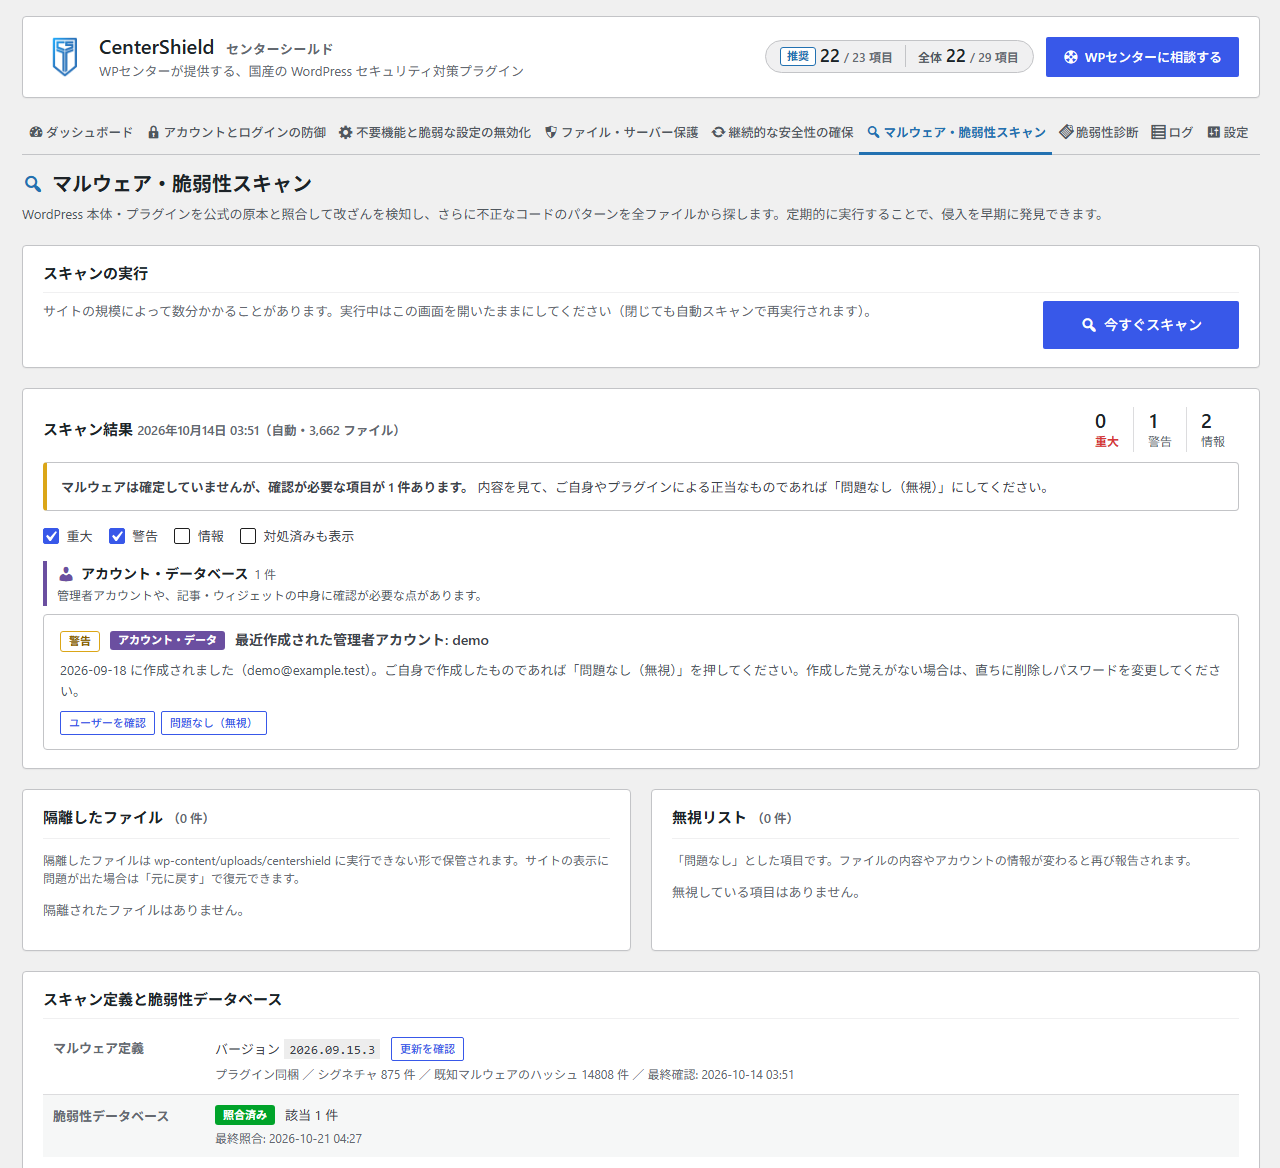Click the ユーザーを確認 button
The image size is (1280, 1168).
pos(107,723)
